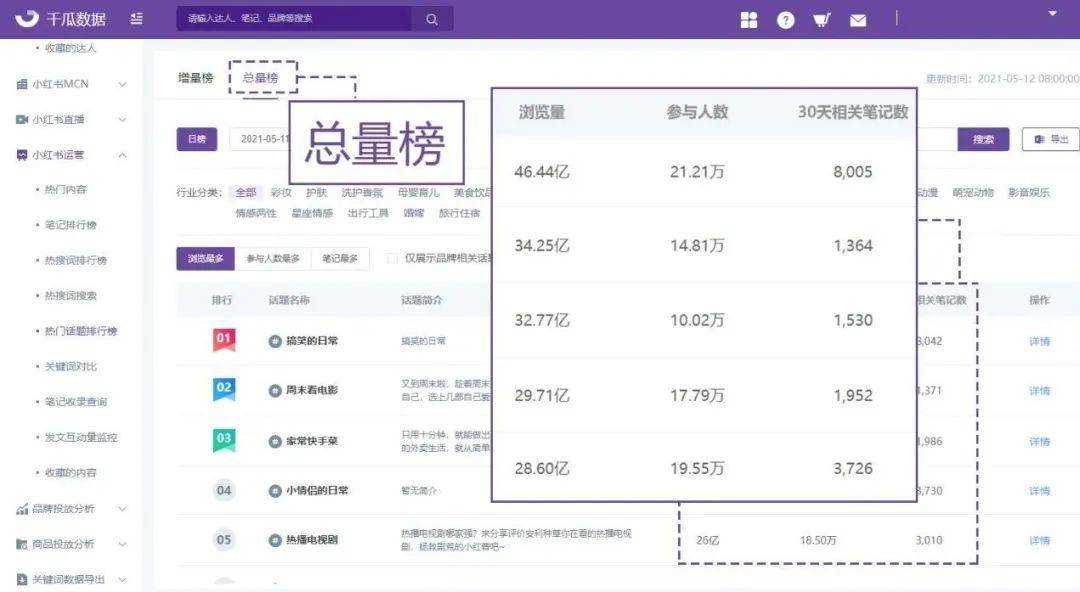This screenshot has height=592, width=1080.
Task: Expand the 小红书直播 sidebar section
Action: pyautogui.click(x=72, y=119)
